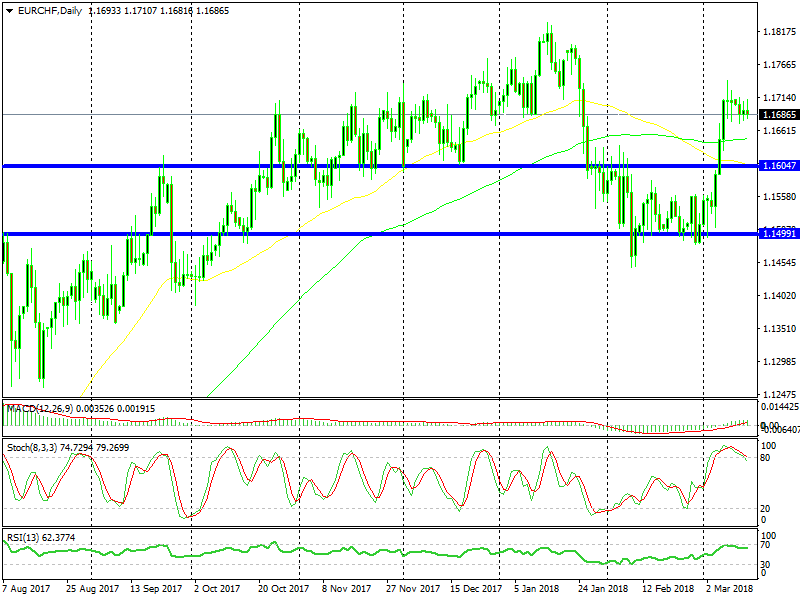
Task: Select the 2 Oct 2017 date label
Action: tap(217, 588)
